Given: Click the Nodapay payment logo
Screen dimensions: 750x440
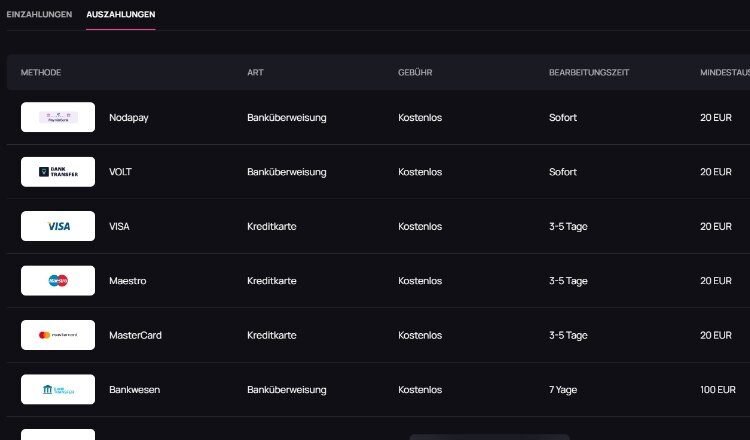Looking at the screenshot, I should 58,117.
